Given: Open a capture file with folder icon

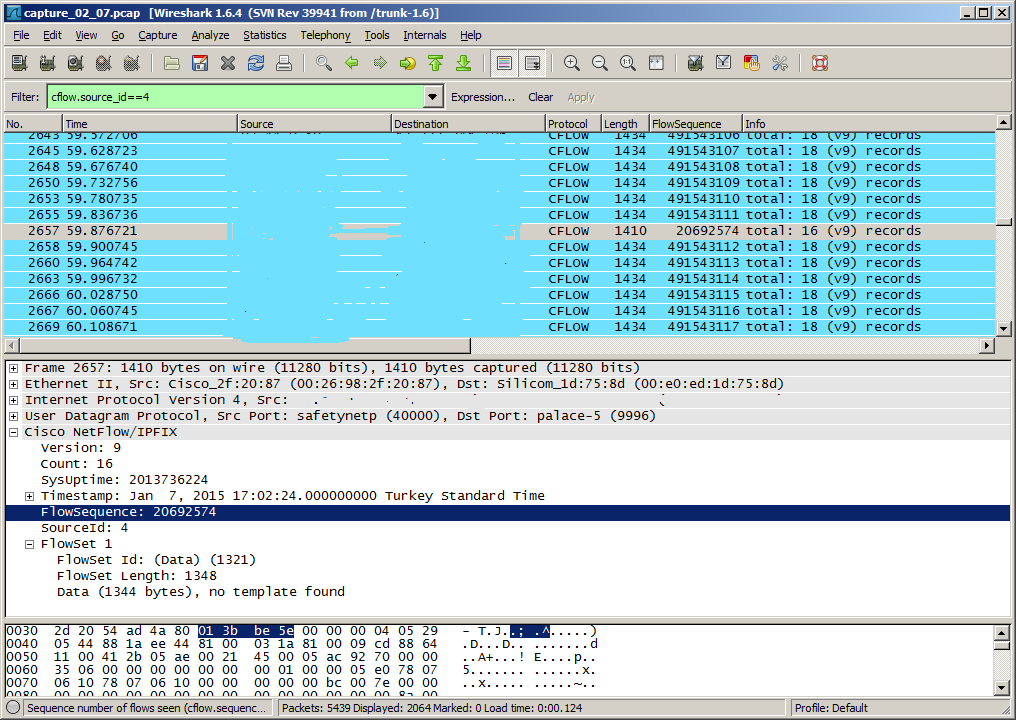Looking at the screenshot, I should pyautogui.click(x=172, y=63).
